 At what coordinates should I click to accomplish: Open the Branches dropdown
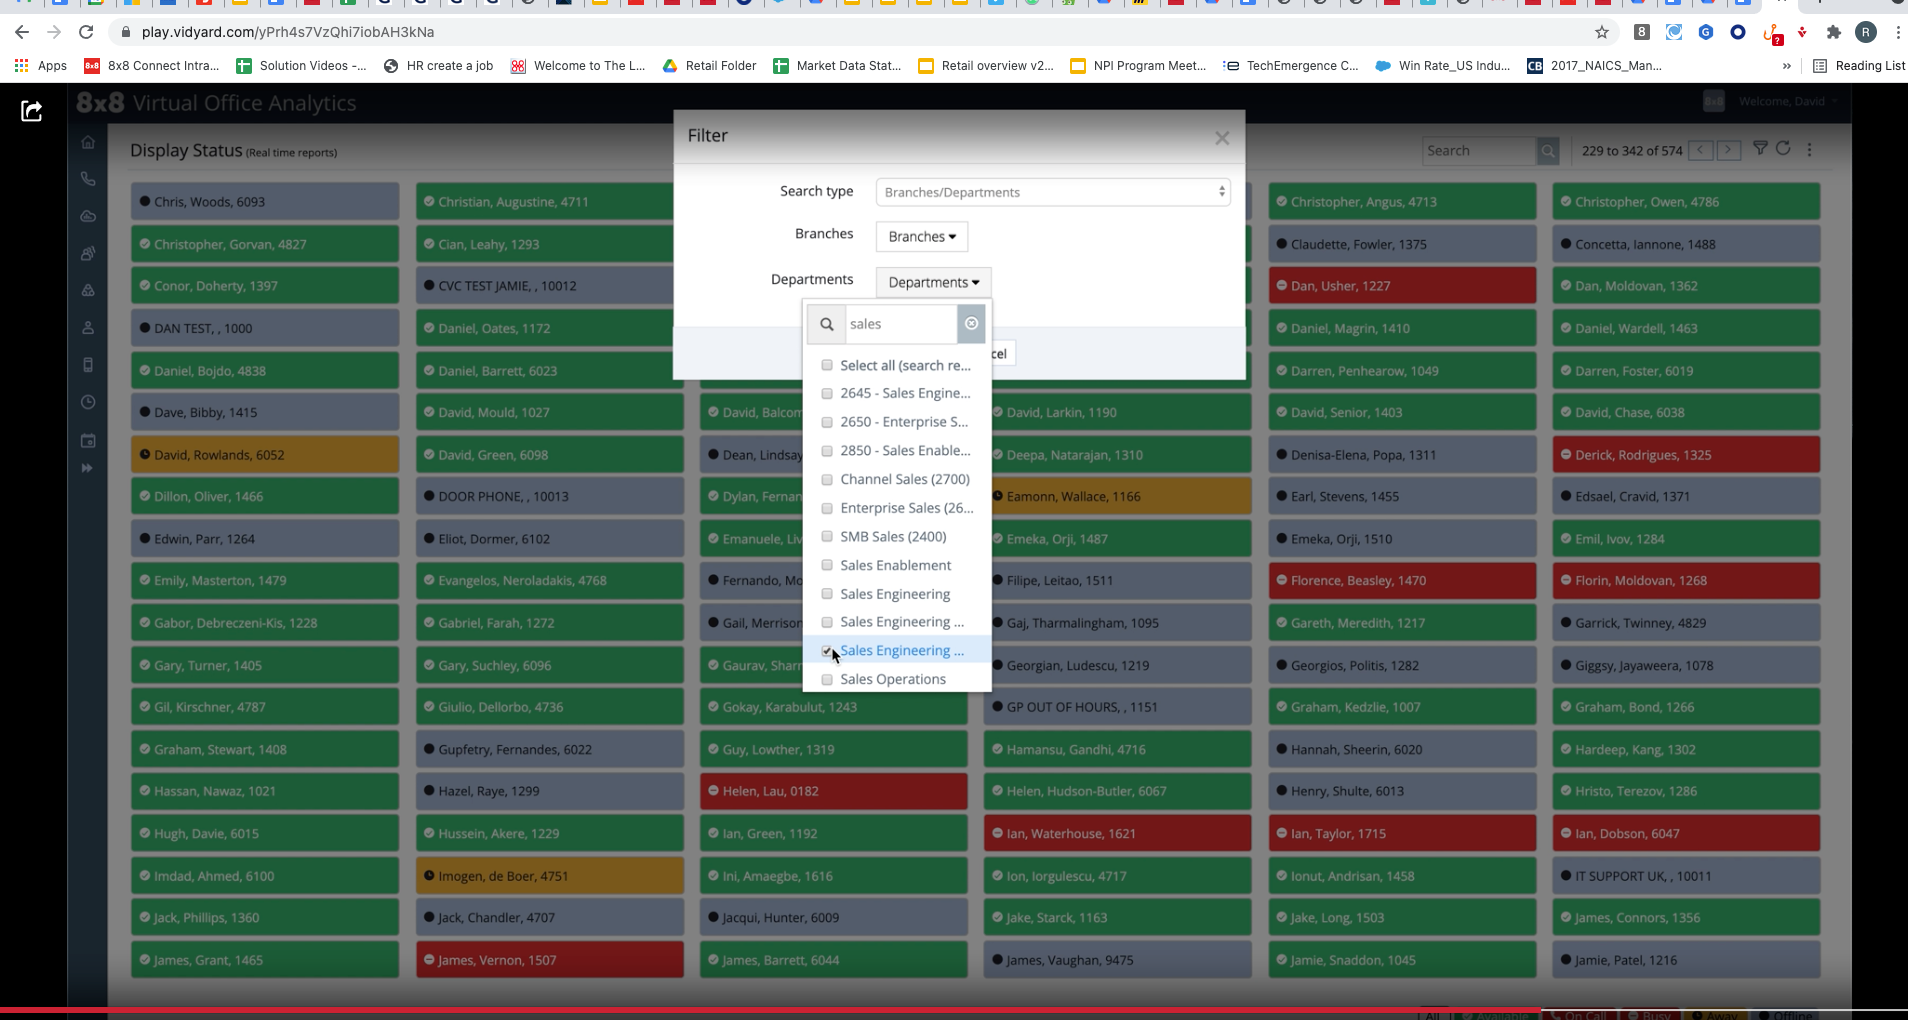pyautogui.click(x=922, y=237)
